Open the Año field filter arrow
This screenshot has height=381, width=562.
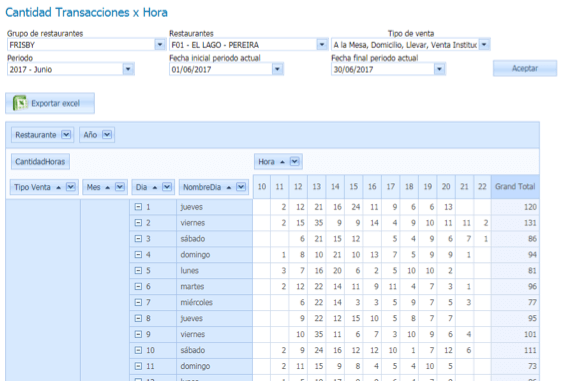click(x=107, y=135)
